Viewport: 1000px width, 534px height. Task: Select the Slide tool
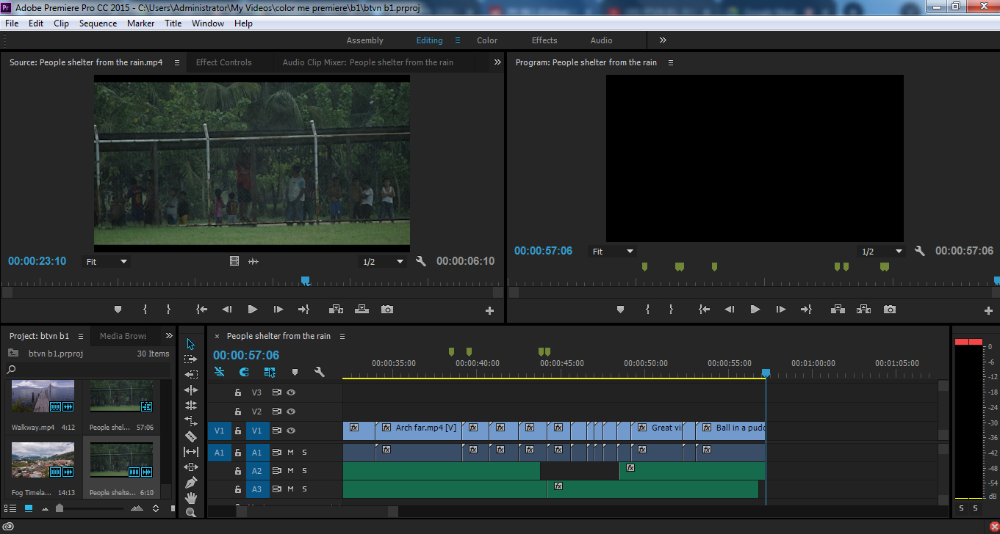click(190, 467)
